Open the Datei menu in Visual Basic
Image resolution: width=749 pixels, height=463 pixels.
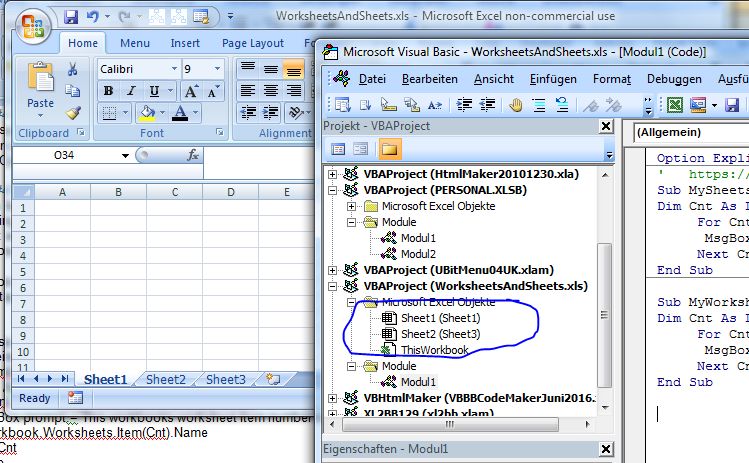pos(372,79)
